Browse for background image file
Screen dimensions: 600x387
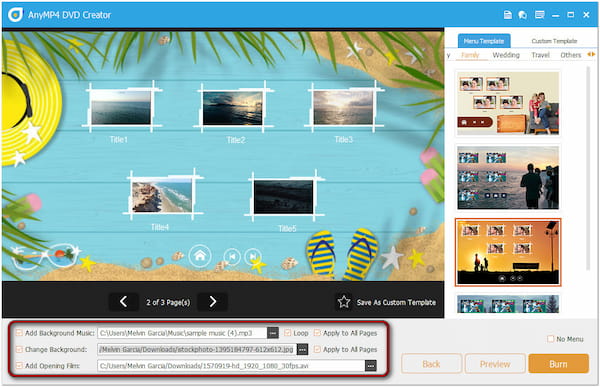click(302, 349)
